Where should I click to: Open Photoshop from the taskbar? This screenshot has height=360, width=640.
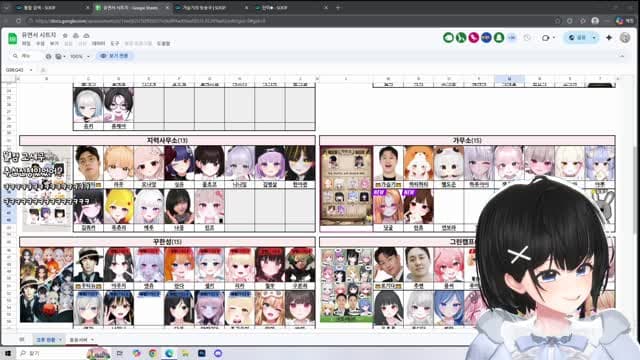click(x=202, y=353)
